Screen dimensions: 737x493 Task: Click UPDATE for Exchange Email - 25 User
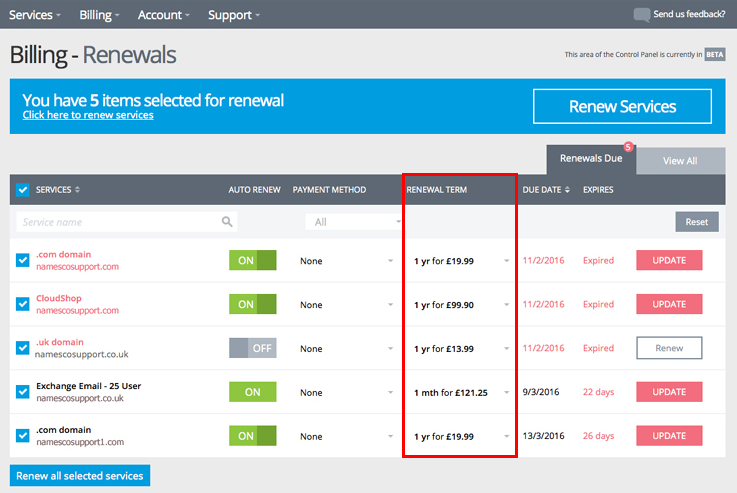(x=669, y=392)
